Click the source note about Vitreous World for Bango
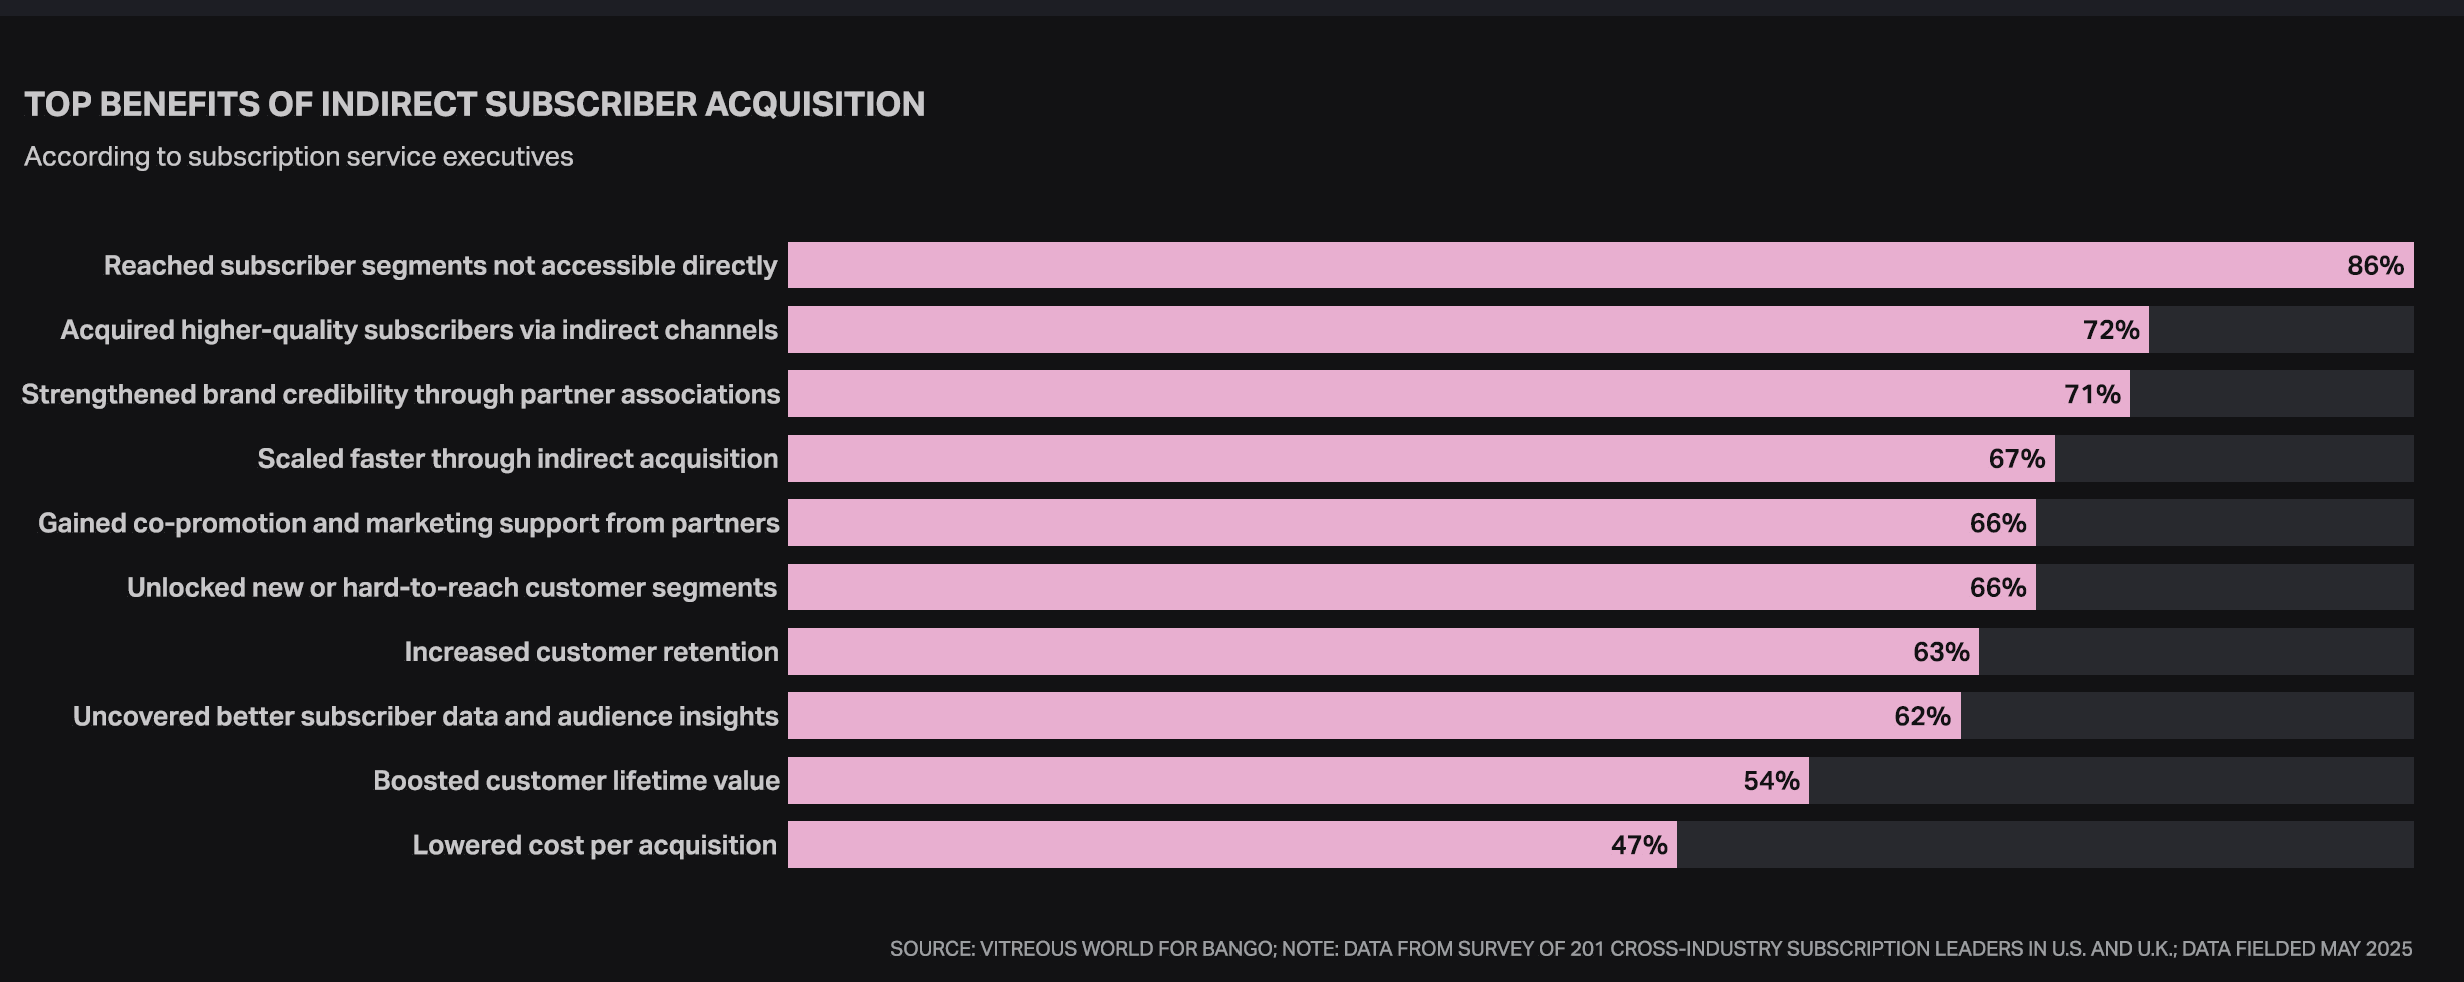2464x982 pixels. tap(1650, 949)
